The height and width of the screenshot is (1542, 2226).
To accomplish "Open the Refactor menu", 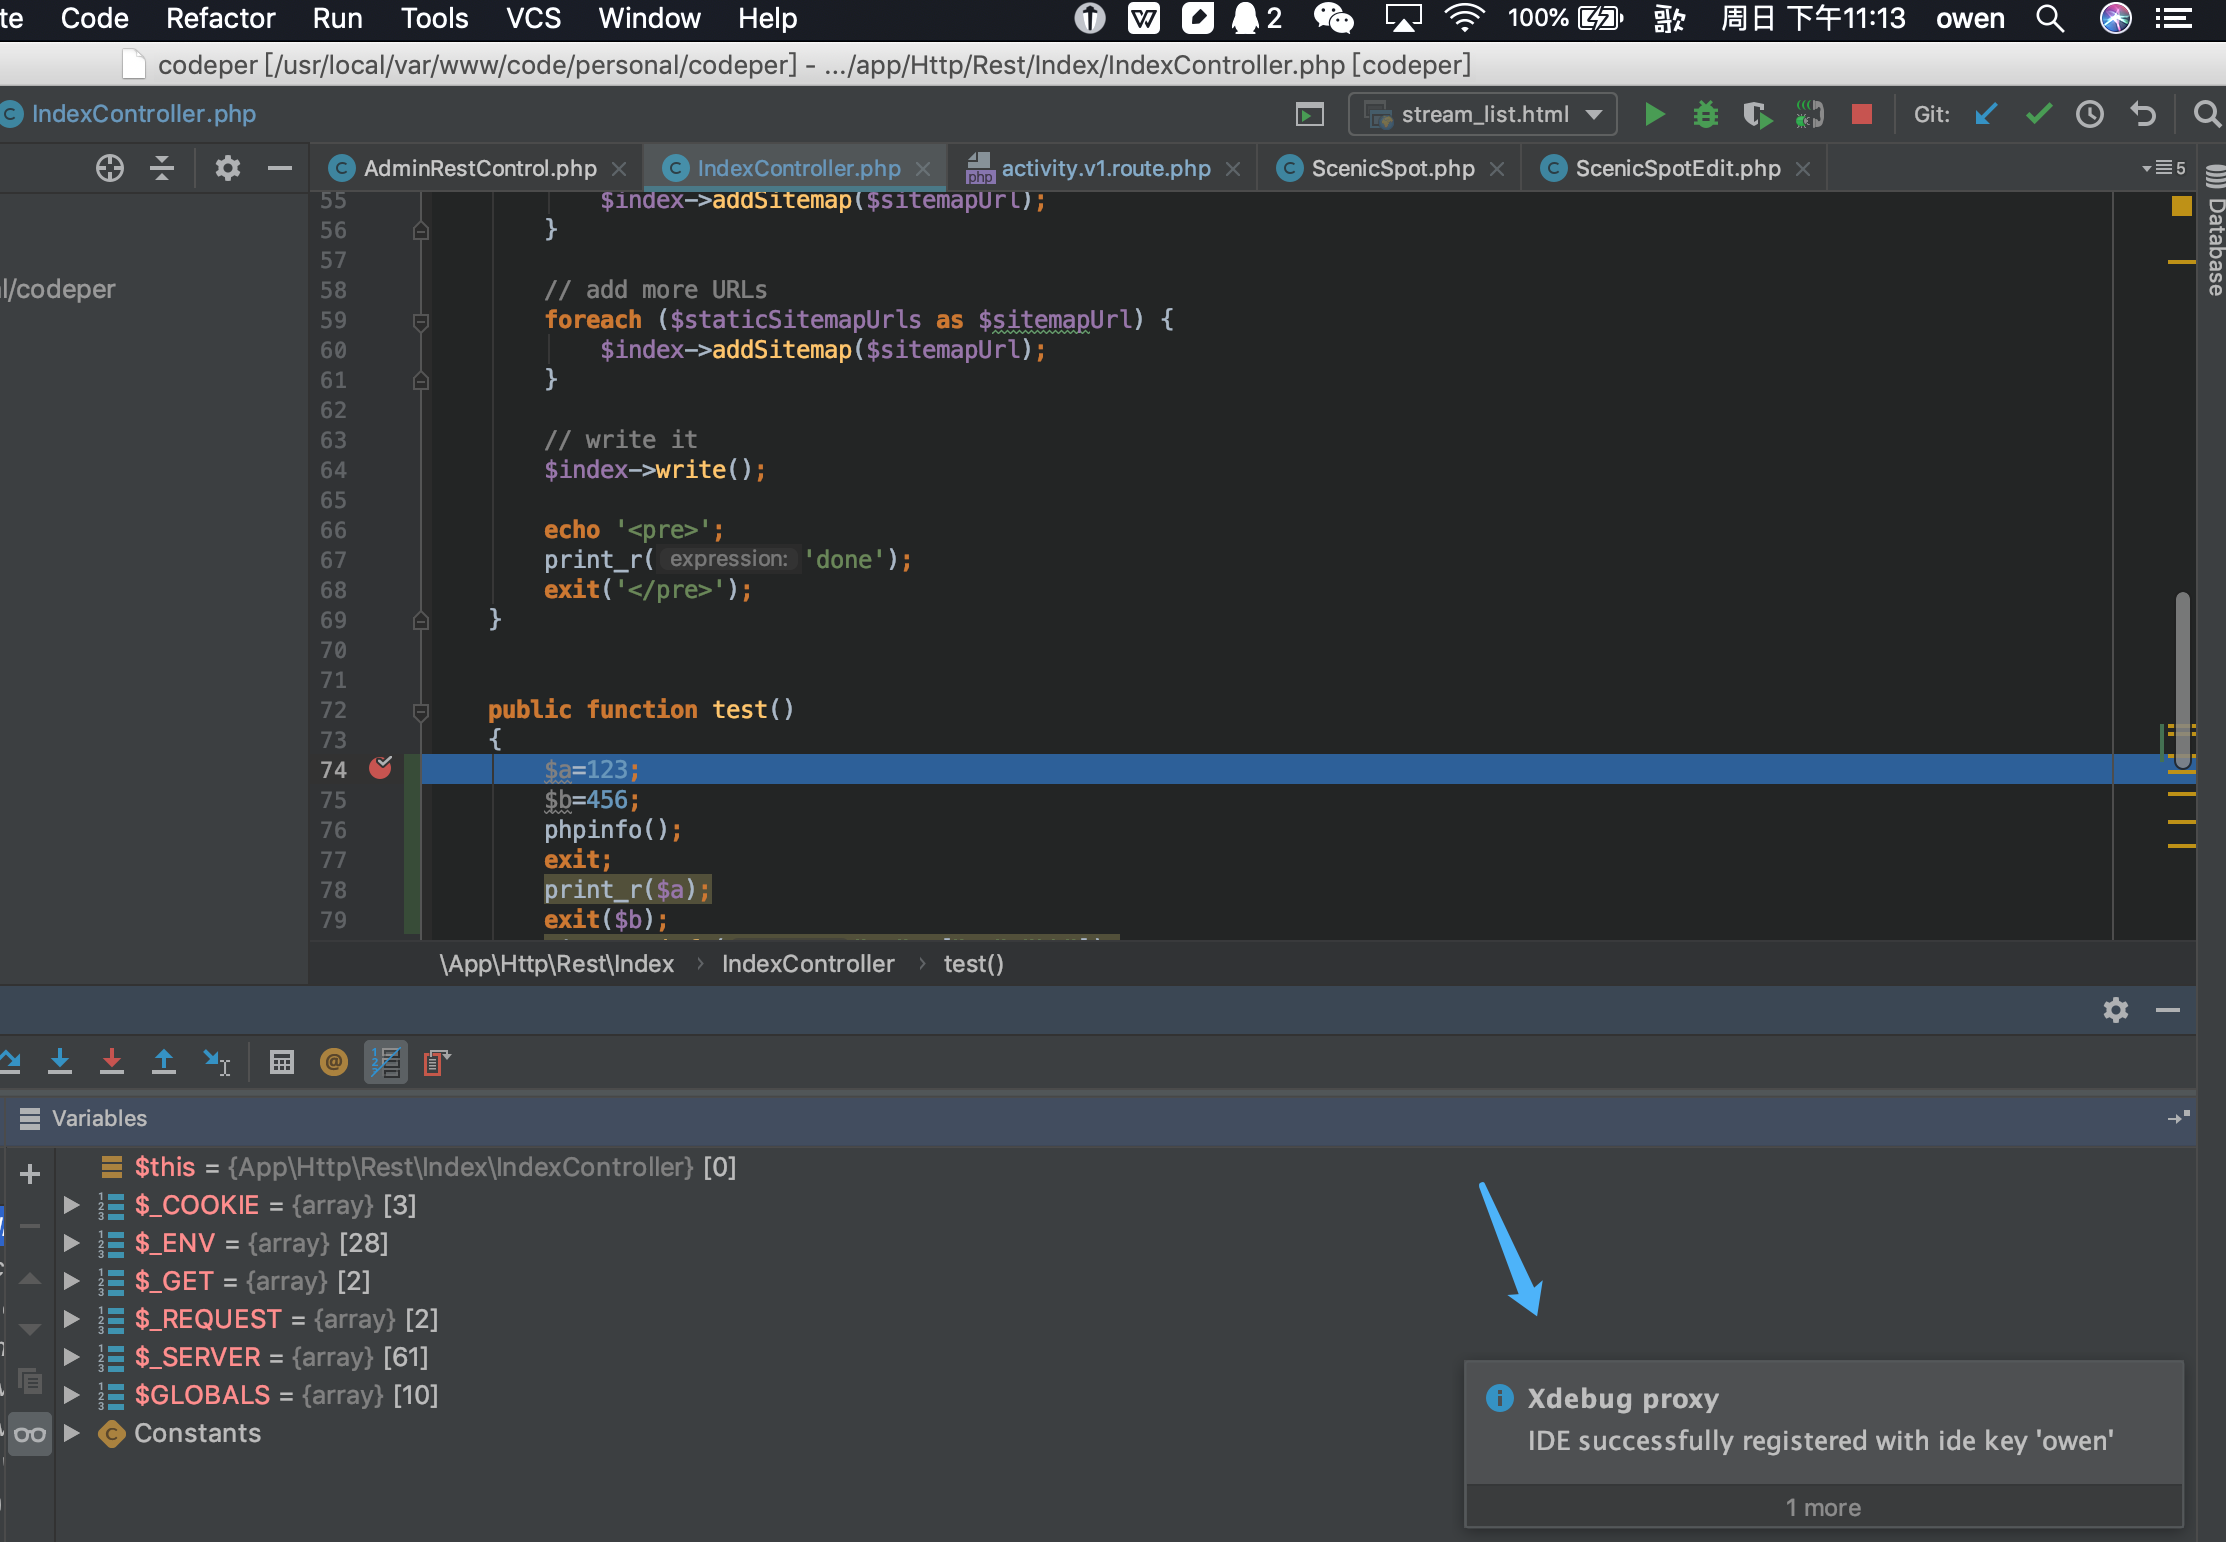I will click(x=220, y=18).
